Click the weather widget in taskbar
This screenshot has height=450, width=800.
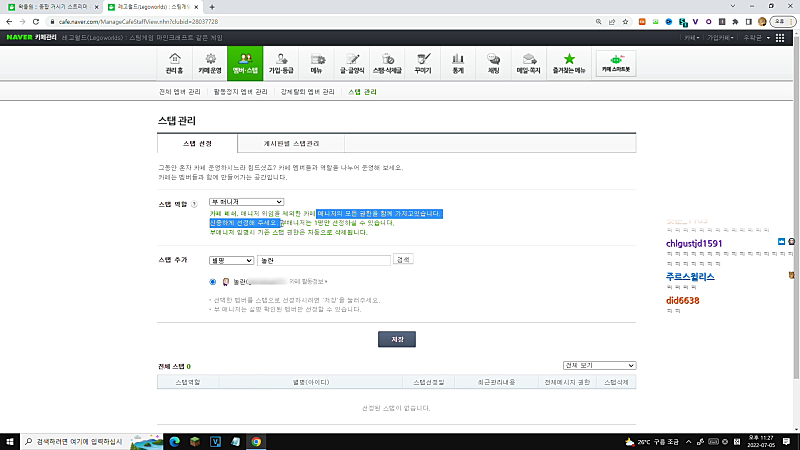654,442
